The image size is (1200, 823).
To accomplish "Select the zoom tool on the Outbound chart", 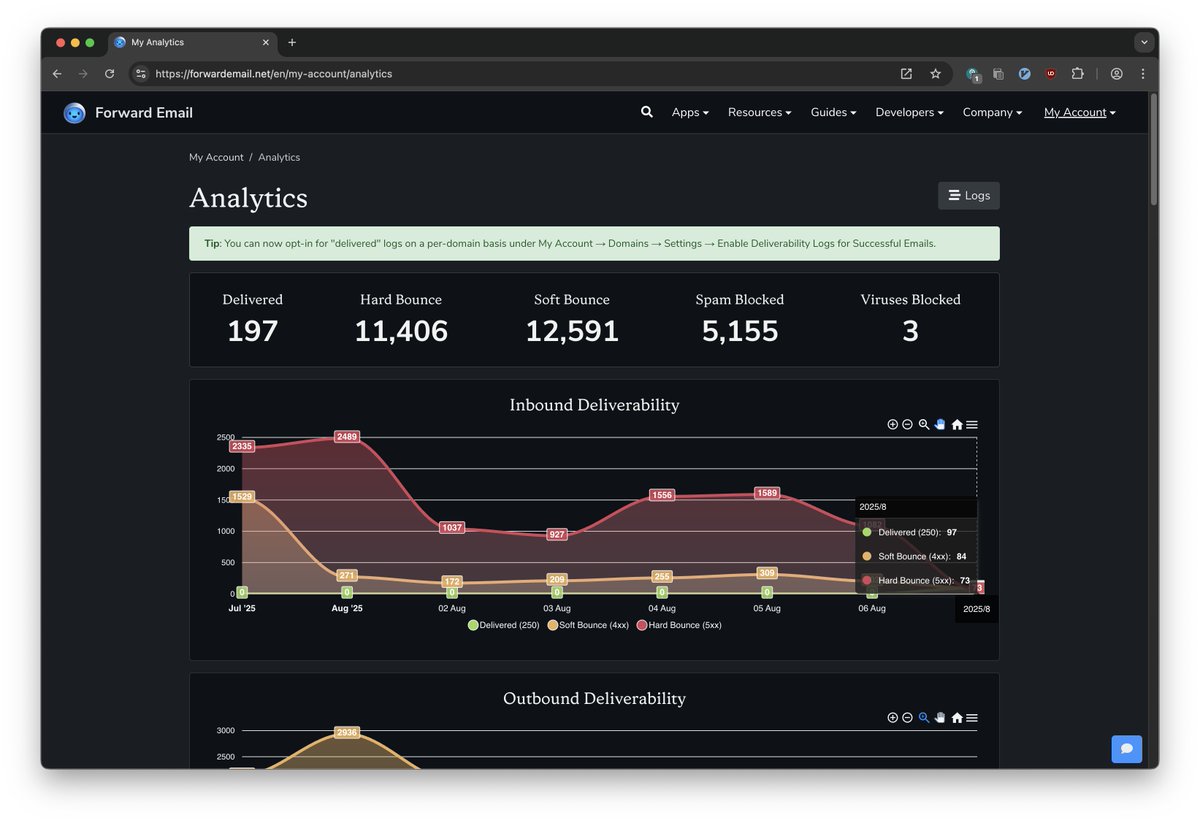I will coord(924,718).
